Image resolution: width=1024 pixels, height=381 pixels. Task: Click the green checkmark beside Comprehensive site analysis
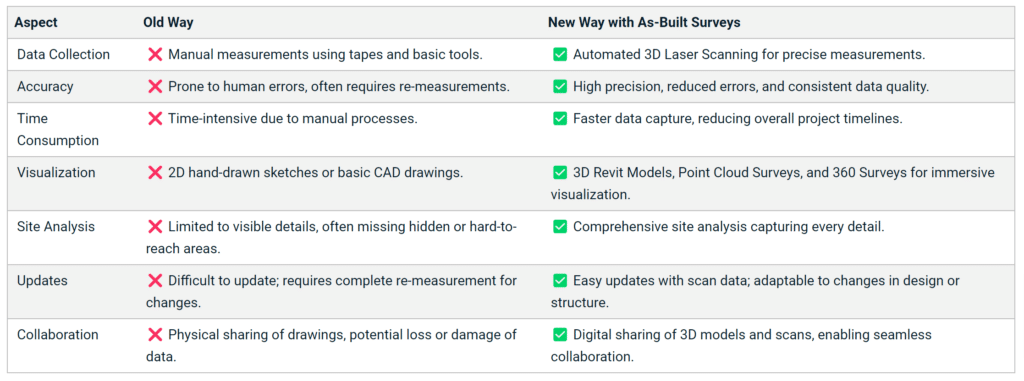pos(560,227)
